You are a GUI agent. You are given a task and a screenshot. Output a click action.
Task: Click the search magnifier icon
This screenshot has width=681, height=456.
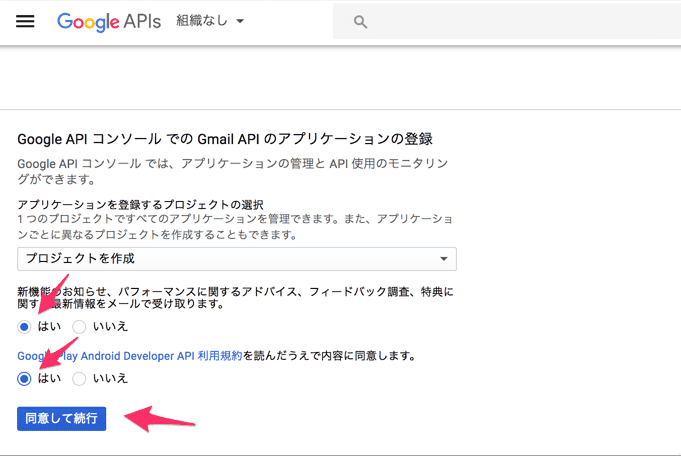pos(360,22)
